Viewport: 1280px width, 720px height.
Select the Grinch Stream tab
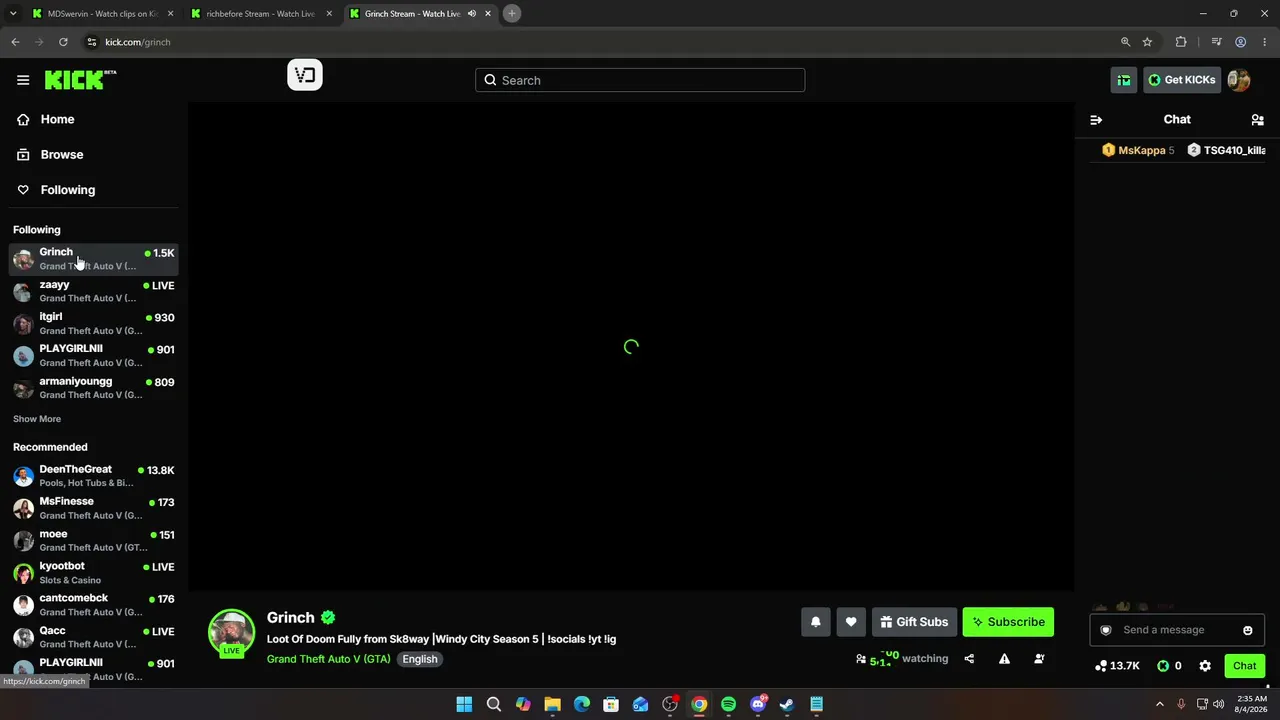click(x=420, y=14)
